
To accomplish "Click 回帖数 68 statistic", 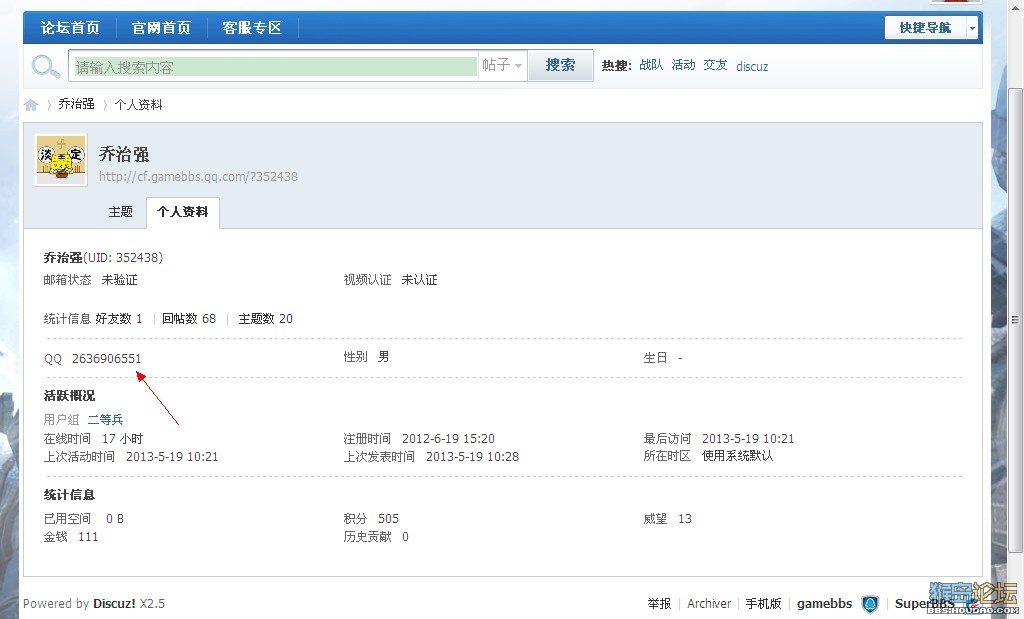I will 189,319.
